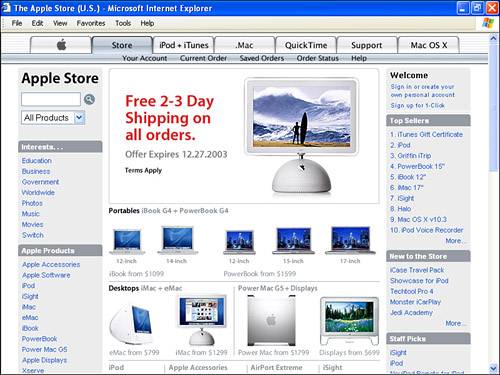Open the All Products dropdown
The width and height of the screenshot is (500, 375).
click(53, 118)
